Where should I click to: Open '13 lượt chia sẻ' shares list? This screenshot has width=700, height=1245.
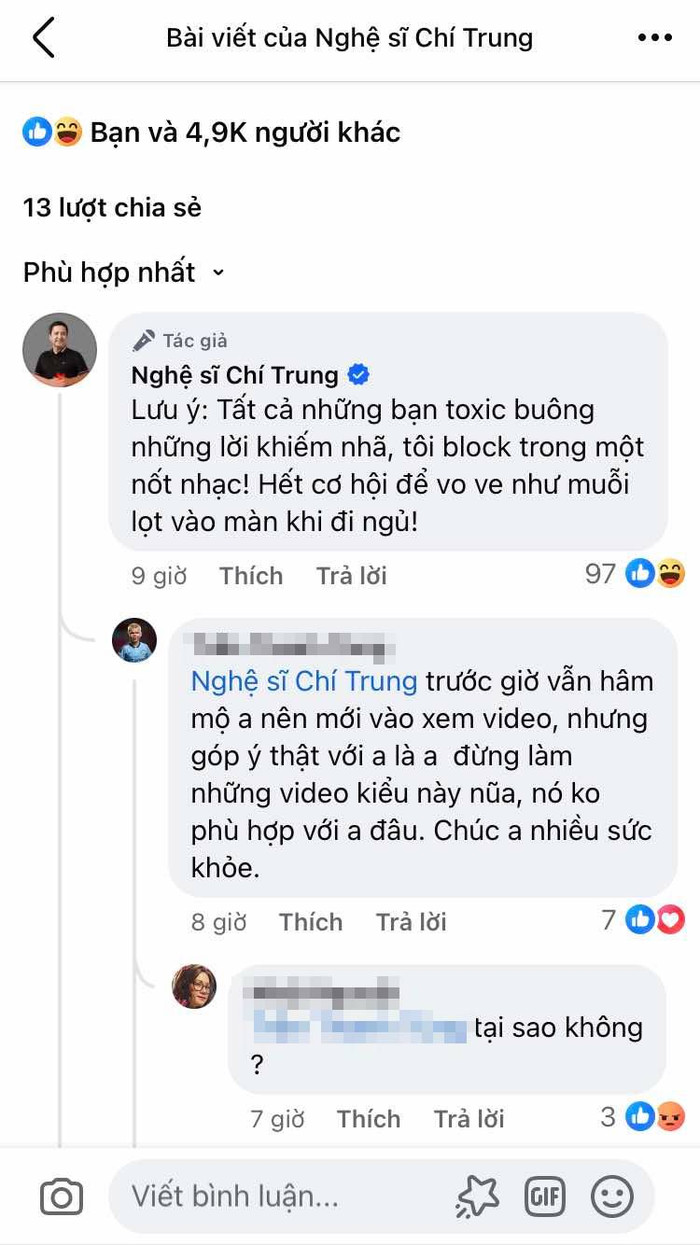tap(113, 207)
